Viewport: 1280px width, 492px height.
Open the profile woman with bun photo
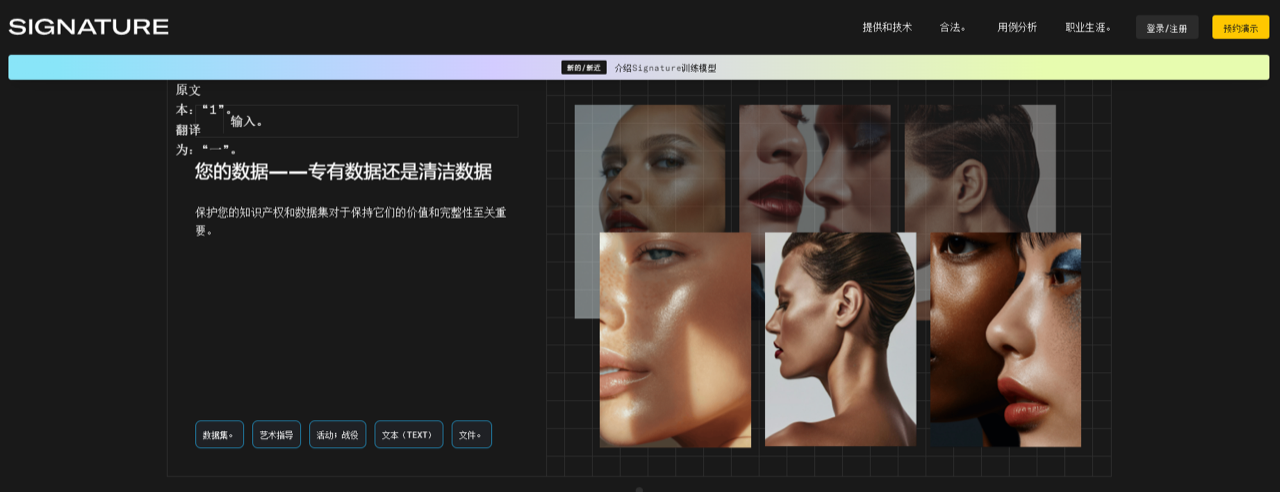tap(840, 339)
